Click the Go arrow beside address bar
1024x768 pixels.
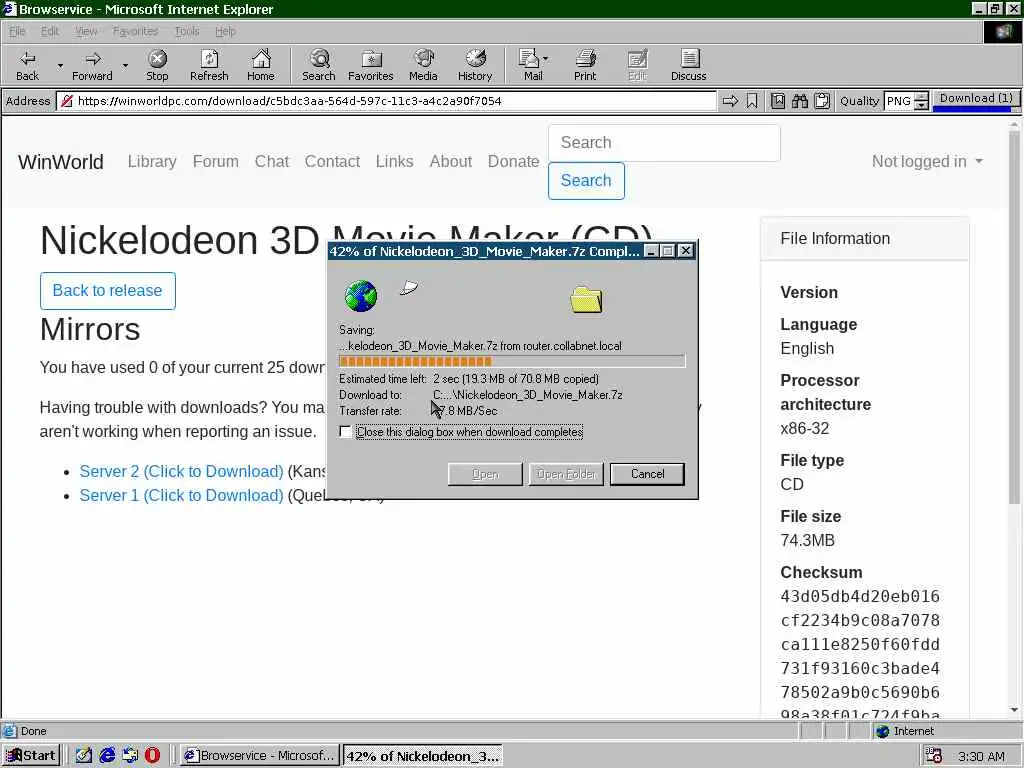tap(731, 101)
